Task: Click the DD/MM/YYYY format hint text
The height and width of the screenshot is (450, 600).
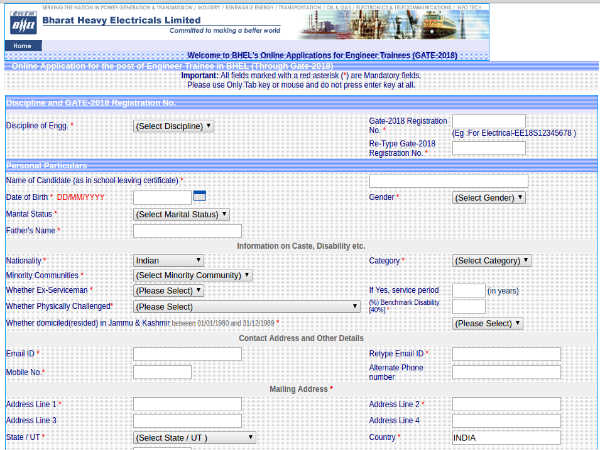Action: coord(80,197)
